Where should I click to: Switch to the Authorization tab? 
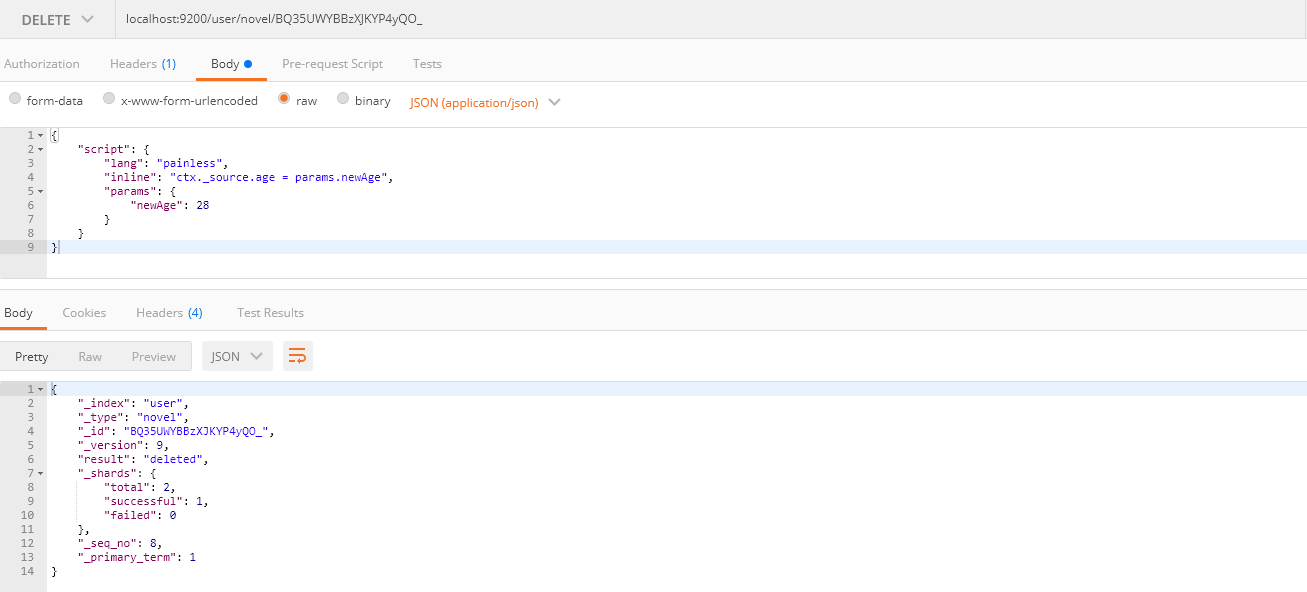click(42, 64)
